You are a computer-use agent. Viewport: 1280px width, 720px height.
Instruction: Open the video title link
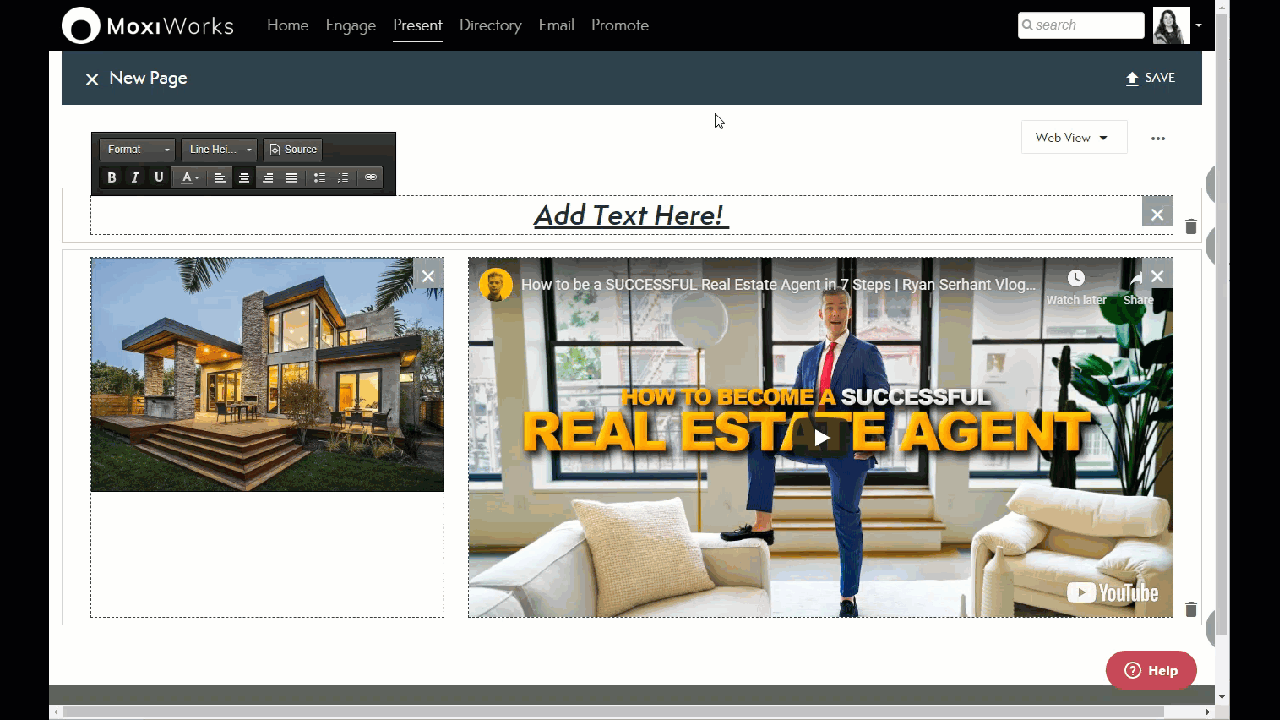pos(779,285)
